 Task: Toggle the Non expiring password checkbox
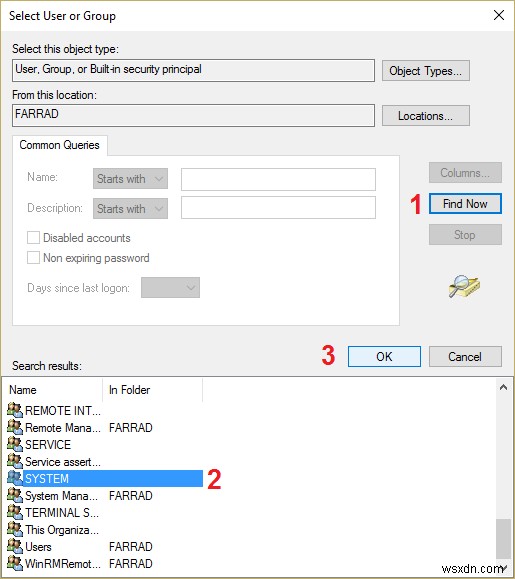(33, 257)
